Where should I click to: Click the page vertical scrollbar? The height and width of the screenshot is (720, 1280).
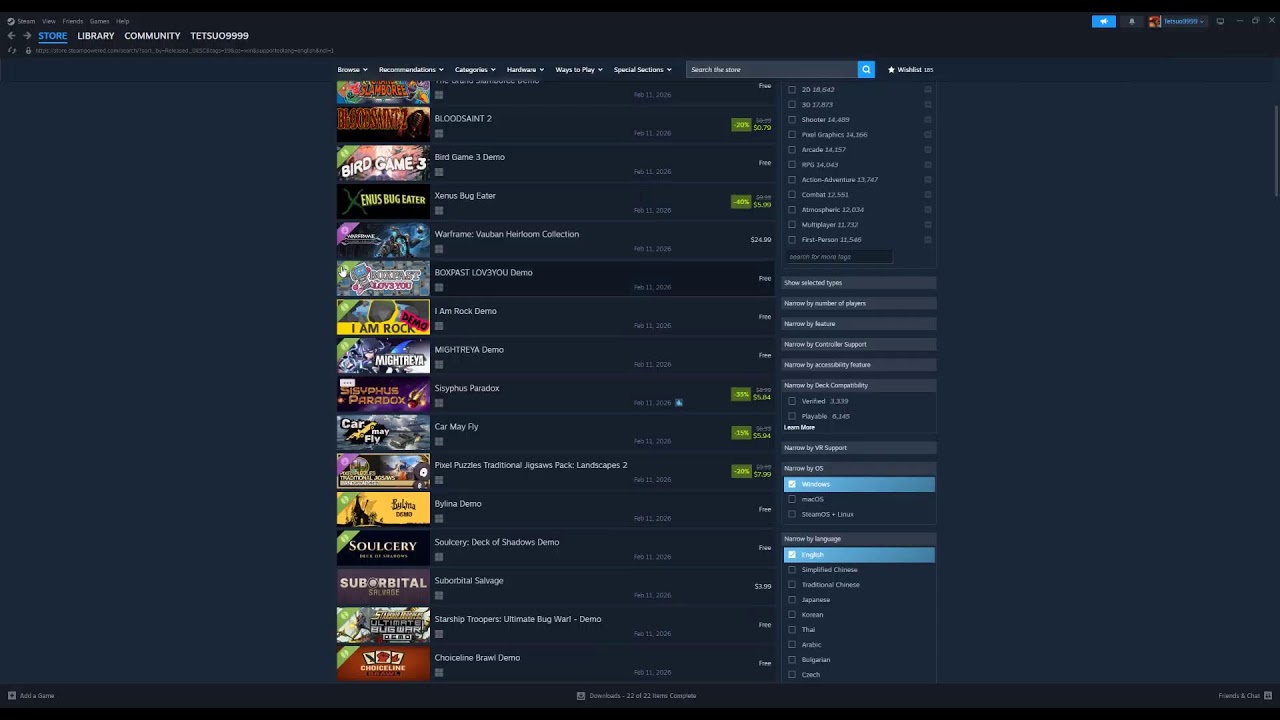pos(1276,150)
